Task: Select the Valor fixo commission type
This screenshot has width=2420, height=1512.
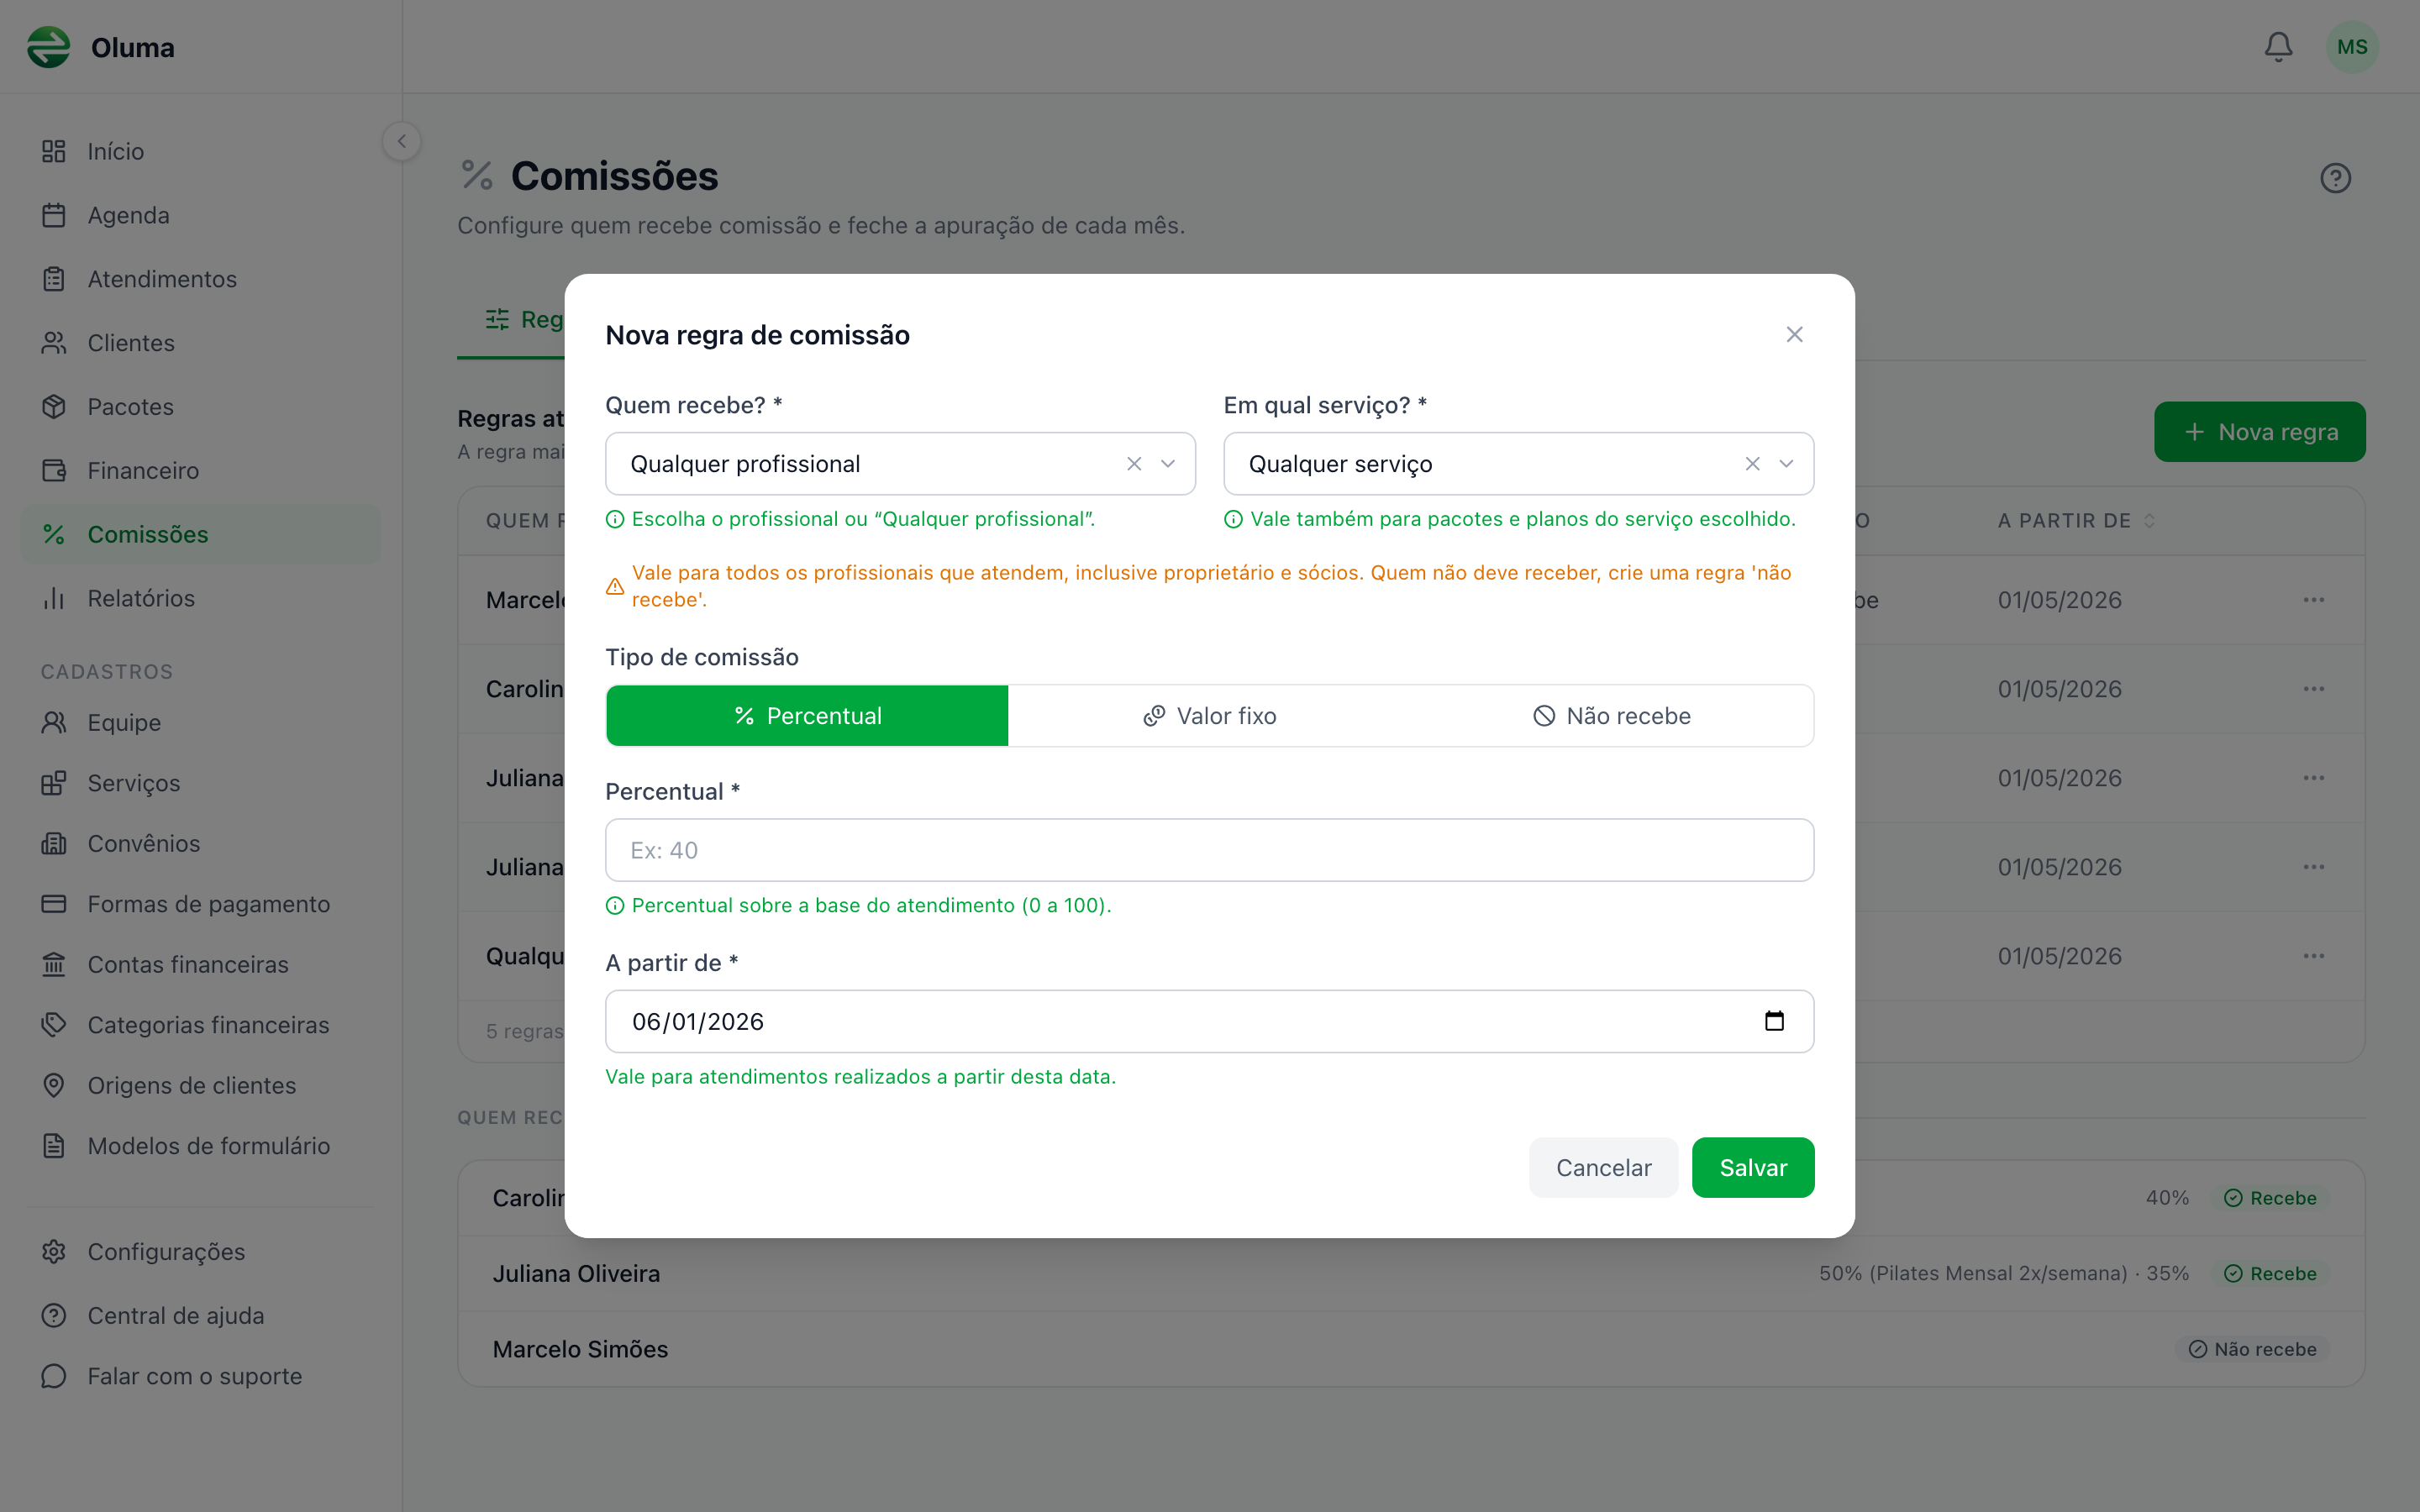Action: tap(1210, 716)
